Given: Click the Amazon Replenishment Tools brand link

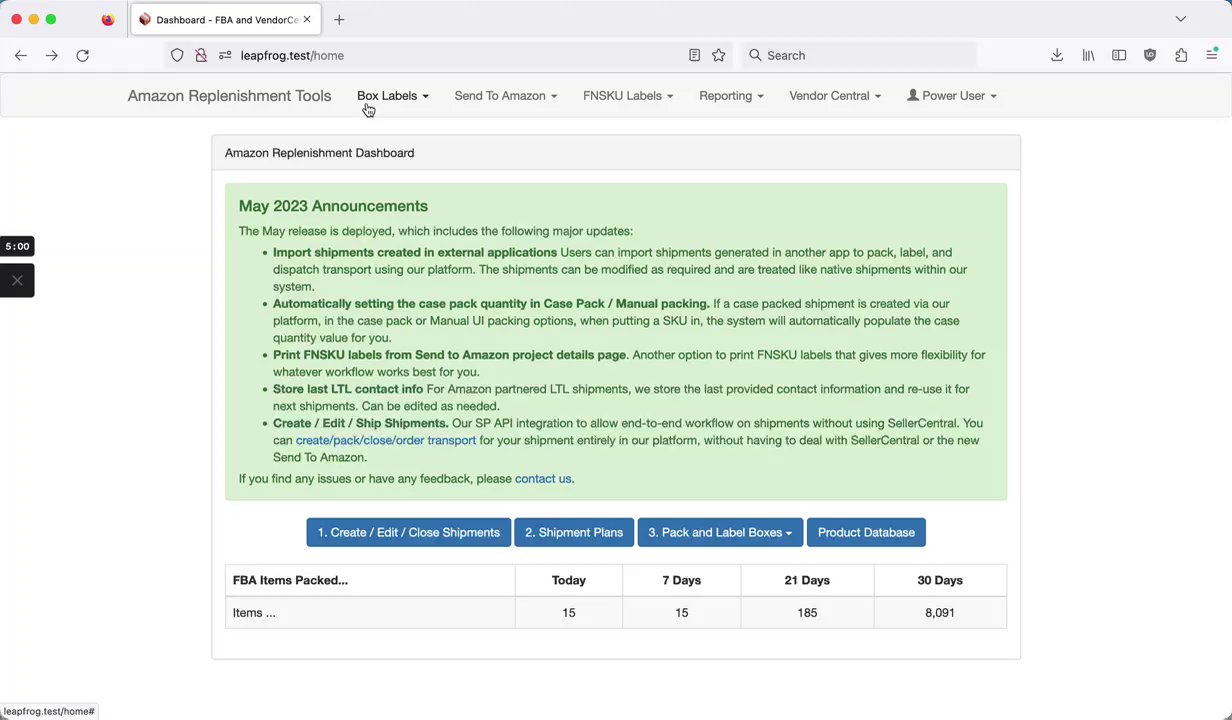Looking at the screenshot, I should click(229, 96).
